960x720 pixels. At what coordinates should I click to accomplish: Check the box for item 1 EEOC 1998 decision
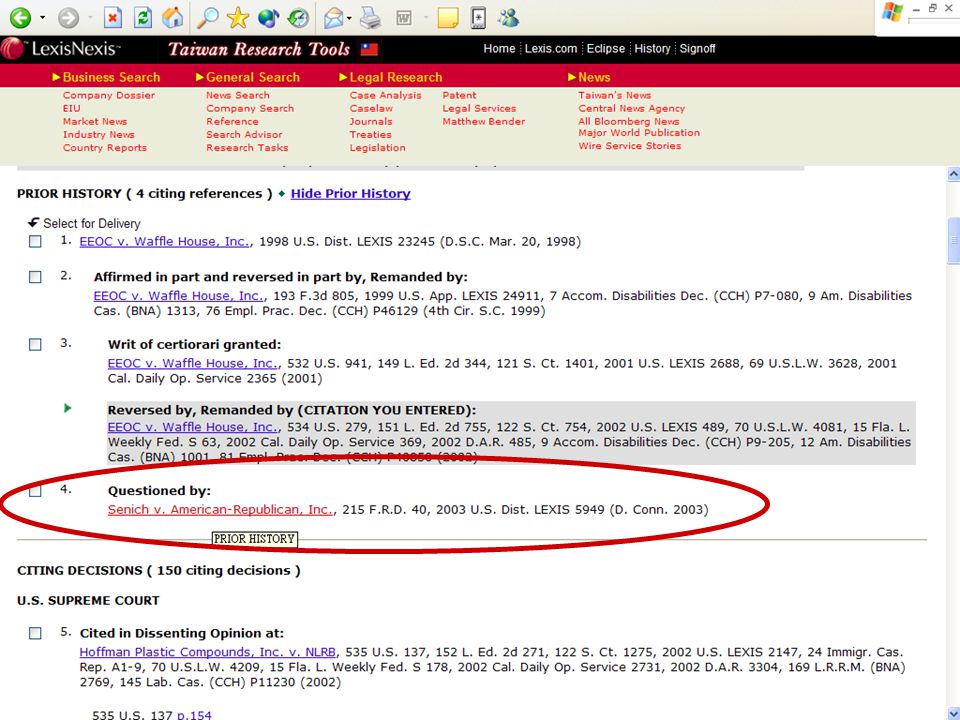click(x=36, y=242)
